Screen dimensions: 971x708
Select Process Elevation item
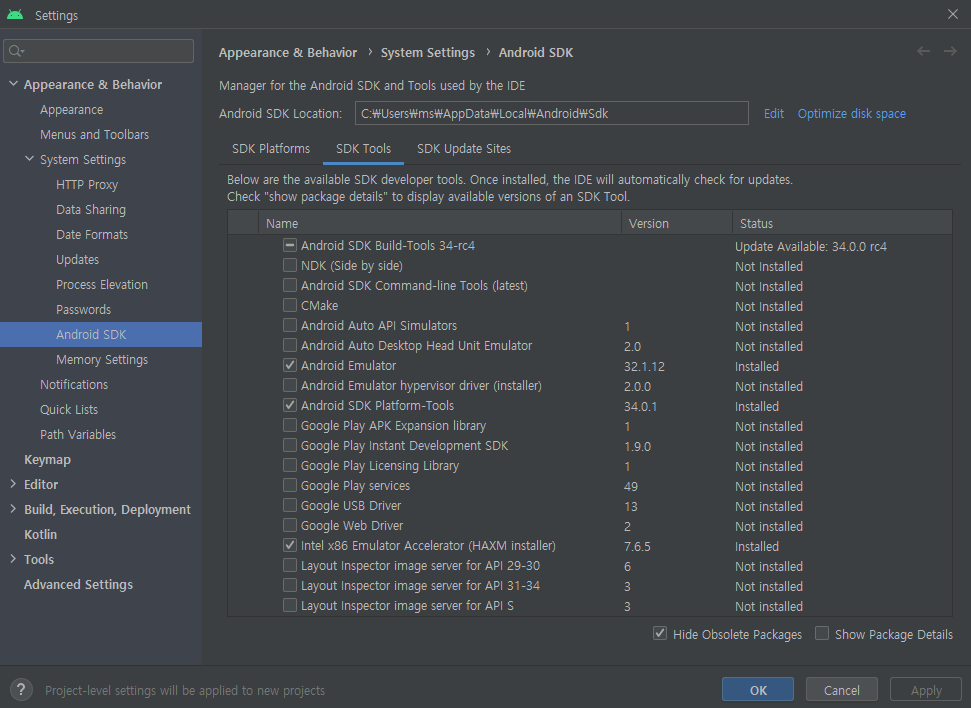[x=102, y=284]
